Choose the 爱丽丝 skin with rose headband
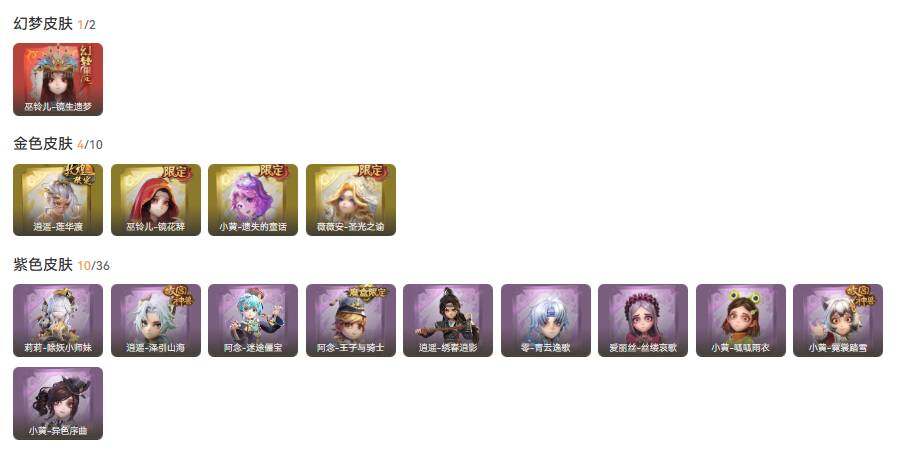The image size is (898, 449). (x=643, y=320)
